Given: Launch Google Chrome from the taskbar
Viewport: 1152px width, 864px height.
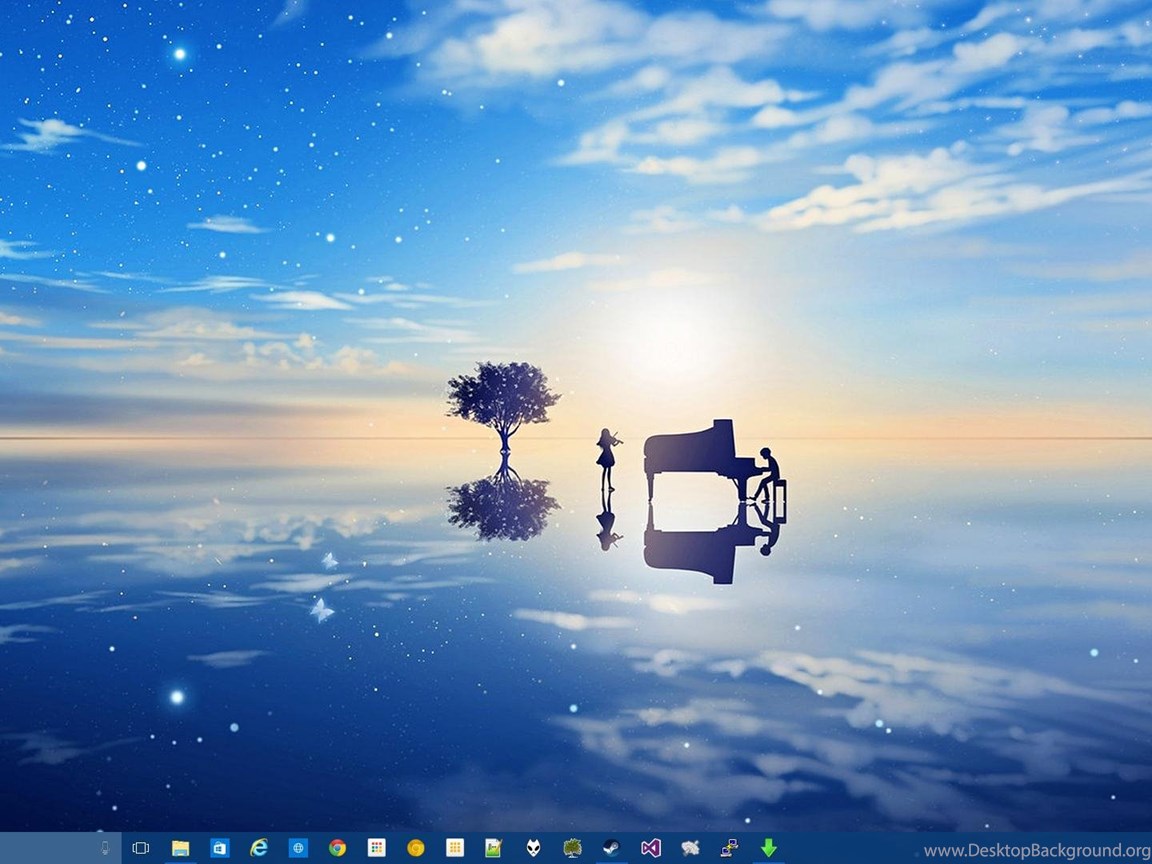Looking at the screenshot, I should [337, 849].
